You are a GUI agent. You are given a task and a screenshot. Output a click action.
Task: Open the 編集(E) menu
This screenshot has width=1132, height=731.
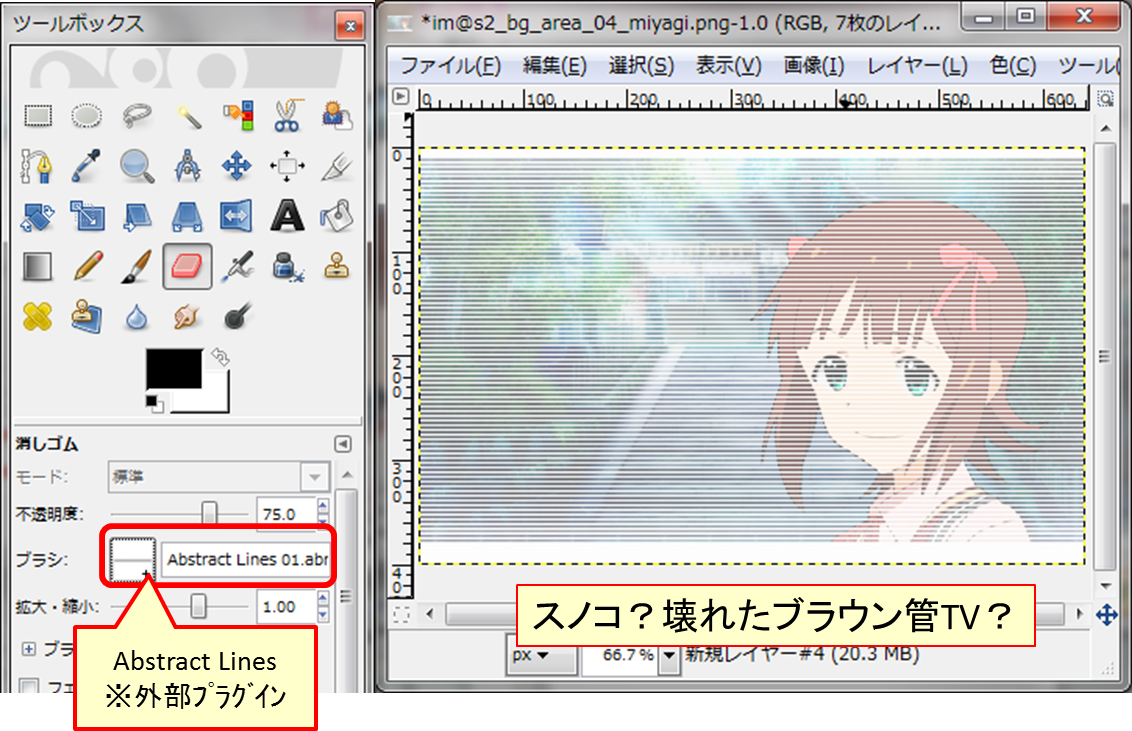click(554, 66)
